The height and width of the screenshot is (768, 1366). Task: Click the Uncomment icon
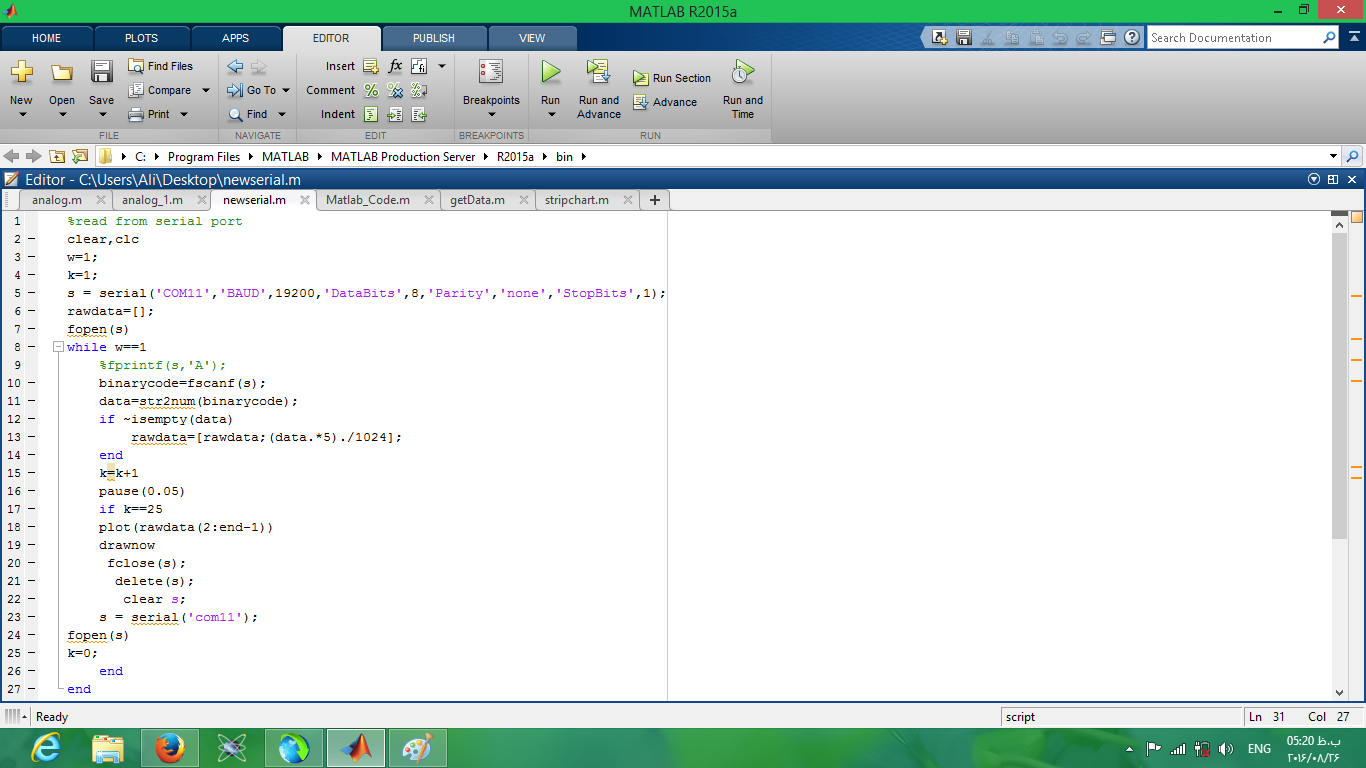[395, 90]
